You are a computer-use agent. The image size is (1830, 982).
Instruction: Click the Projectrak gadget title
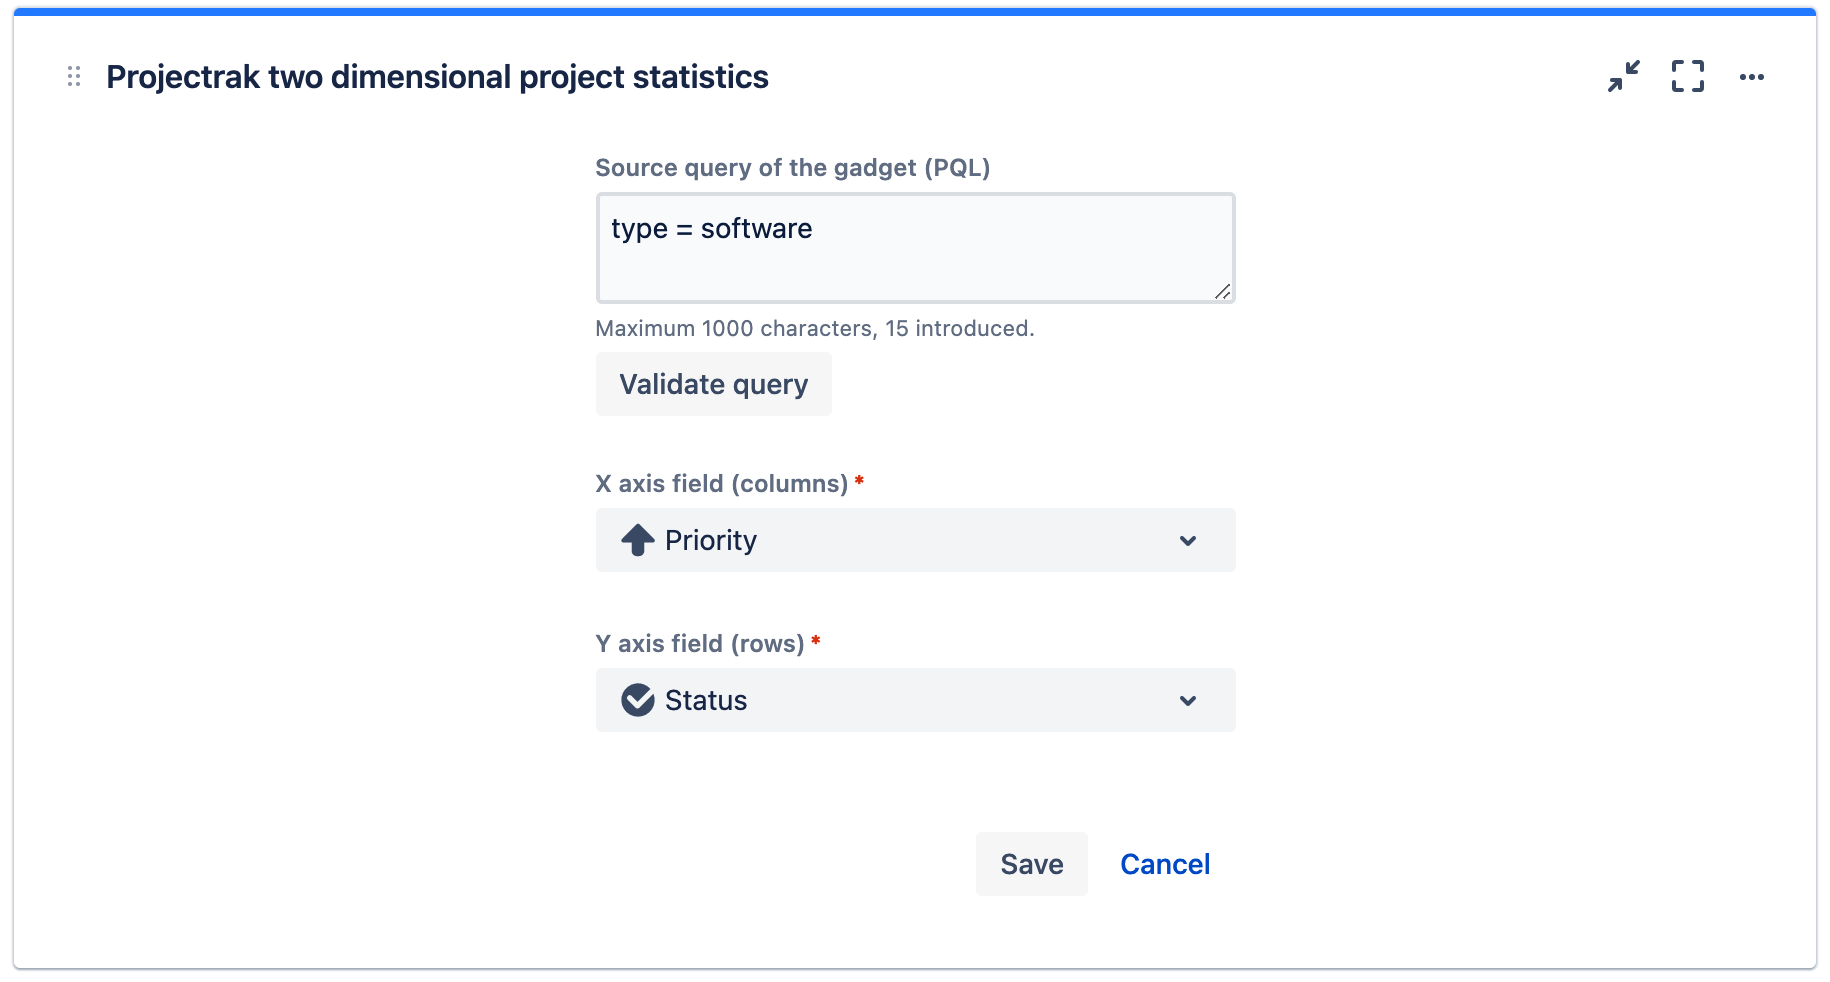[x=438, y=76]
